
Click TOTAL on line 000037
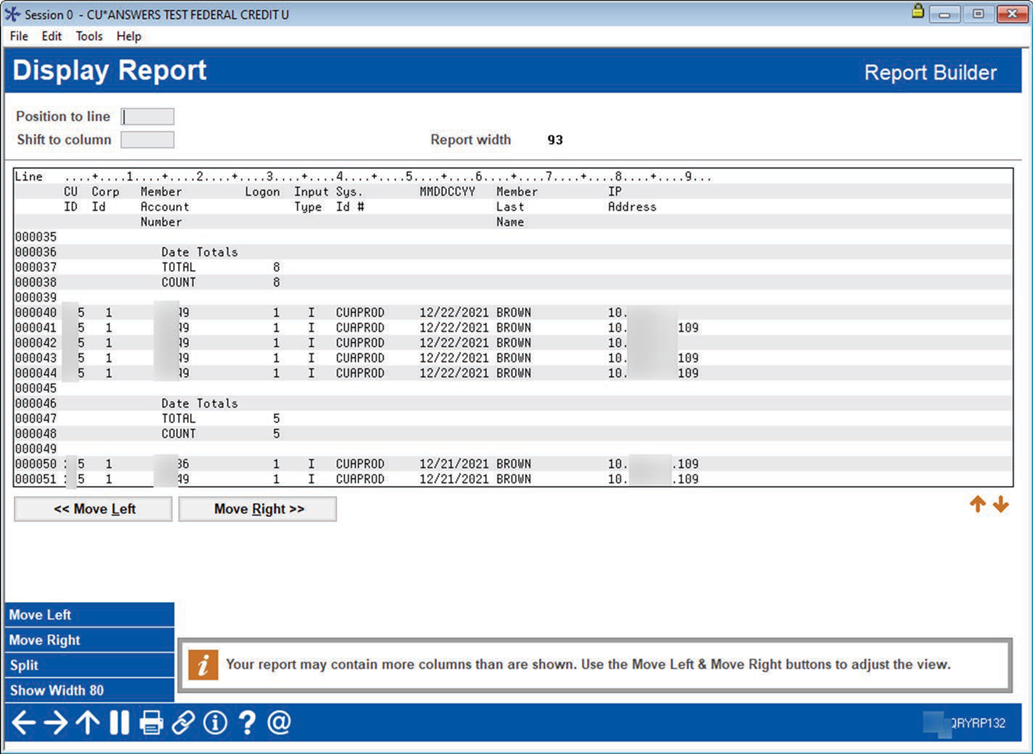click(x=179, y=267)
